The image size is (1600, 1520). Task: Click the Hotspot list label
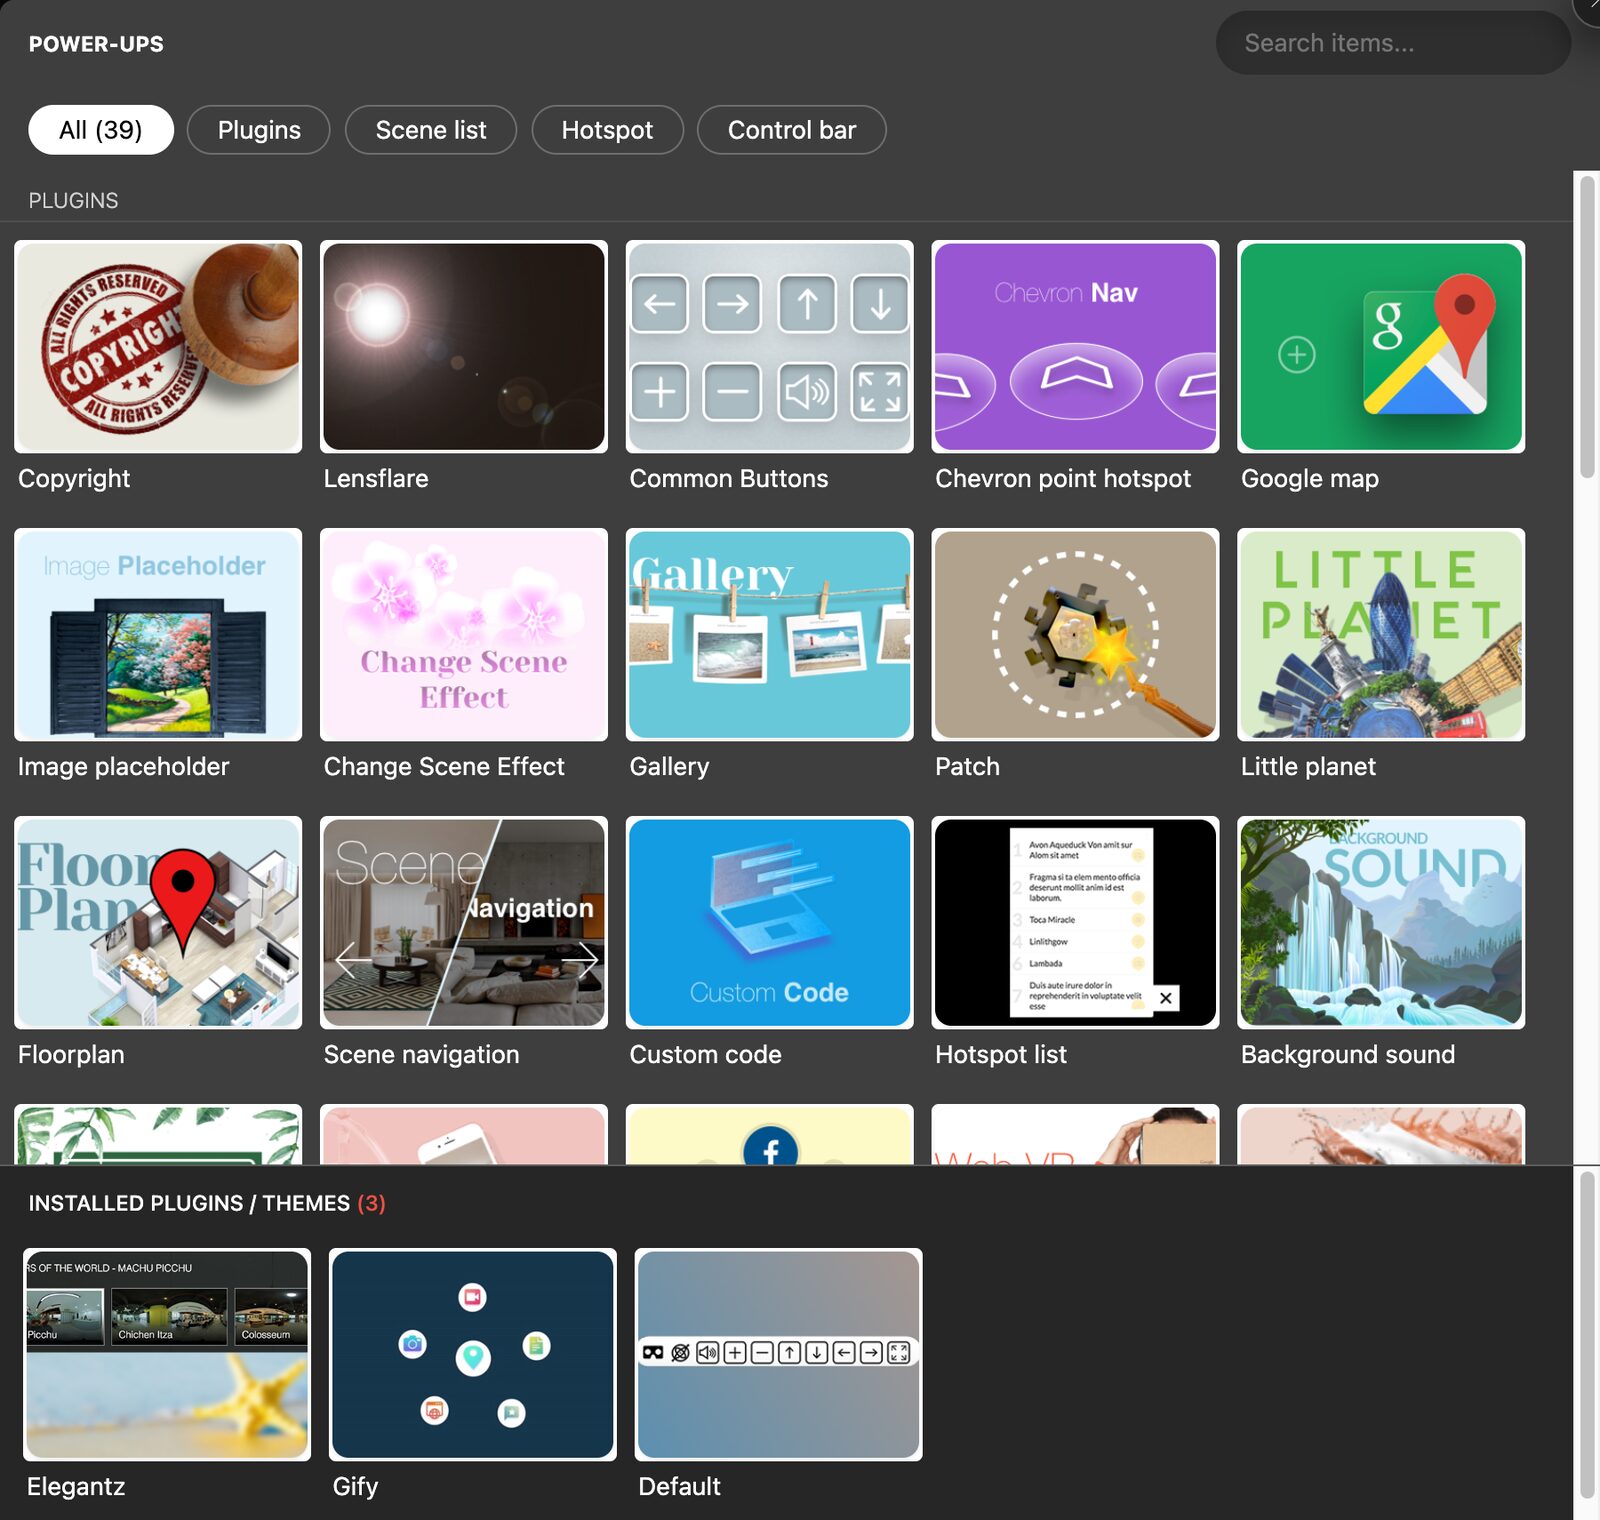(x=1001, y=1055)
